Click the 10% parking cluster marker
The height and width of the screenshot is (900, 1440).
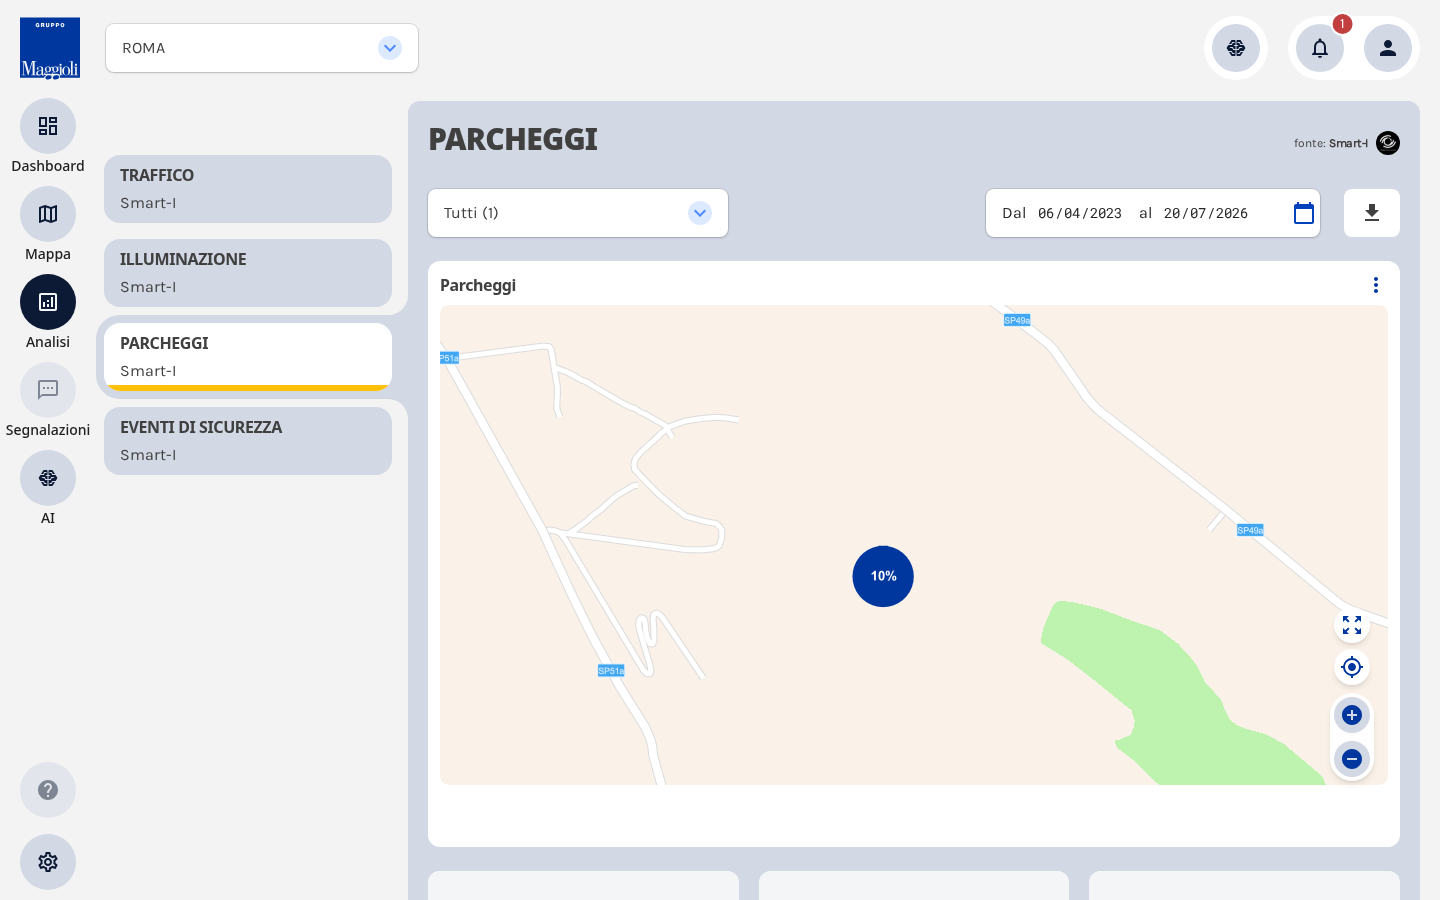[883, 576]
